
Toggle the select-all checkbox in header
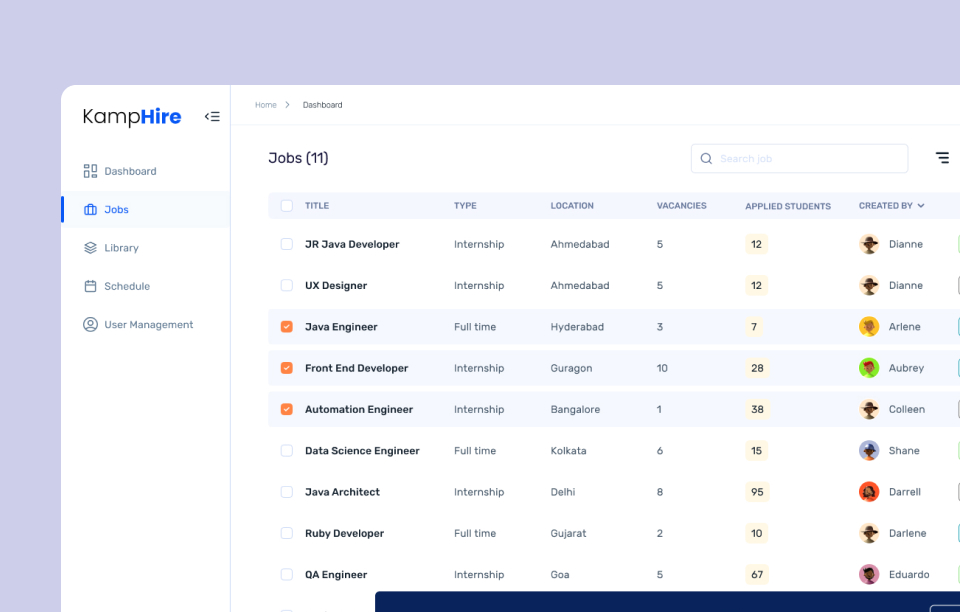(x=287, y=206)
